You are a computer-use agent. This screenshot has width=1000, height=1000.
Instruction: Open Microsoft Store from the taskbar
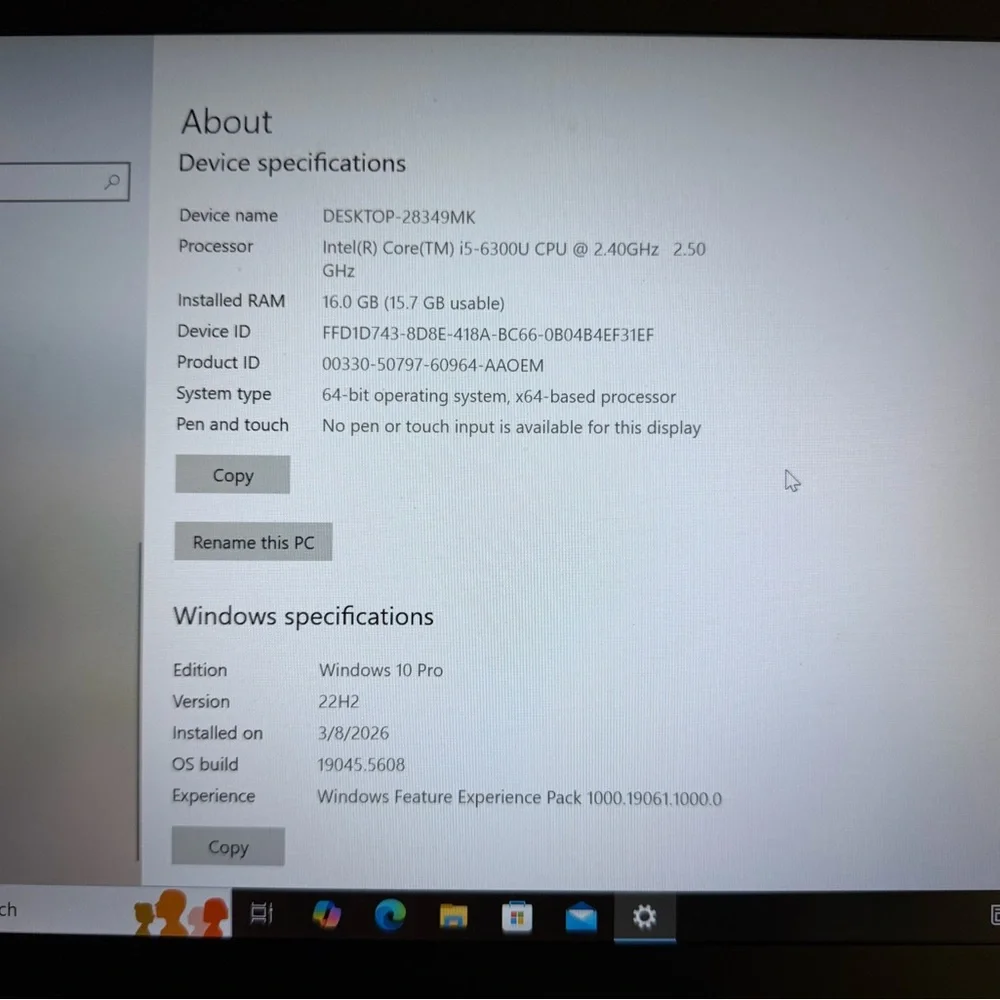point(517,916)
